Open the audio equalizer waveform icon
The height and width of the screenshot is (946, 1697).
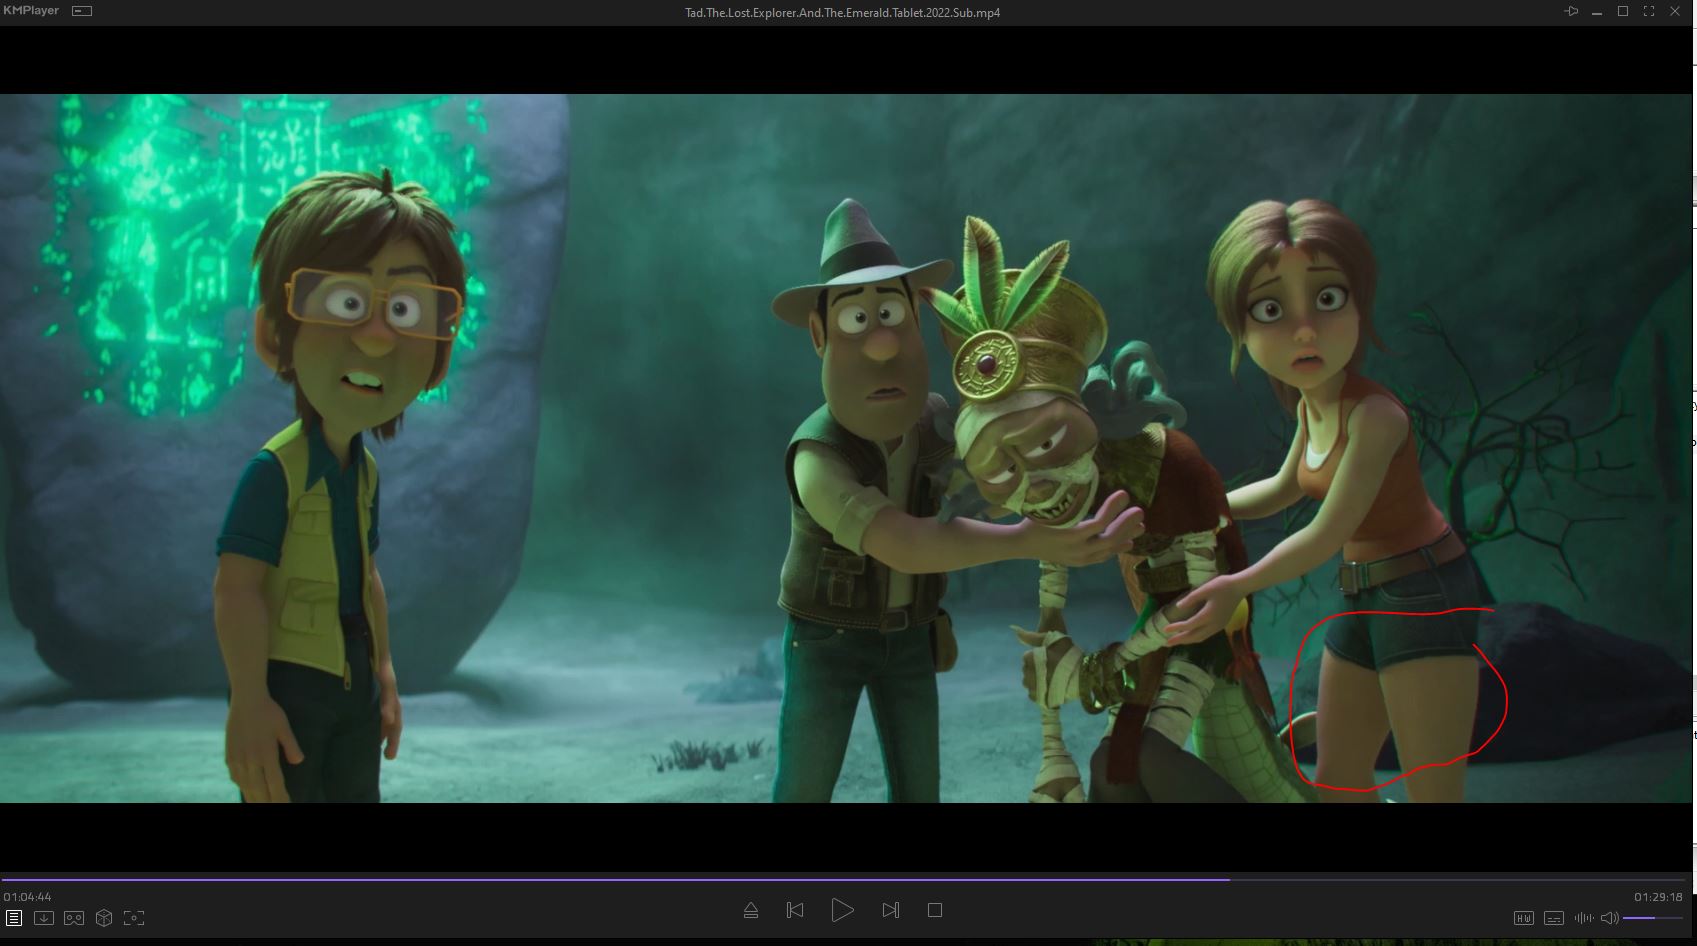coord(1583,918)
